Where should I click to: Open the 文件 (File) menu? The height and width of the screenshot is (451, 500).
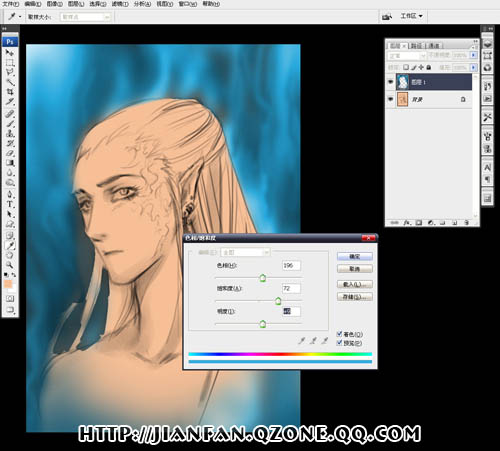[11, 4]
